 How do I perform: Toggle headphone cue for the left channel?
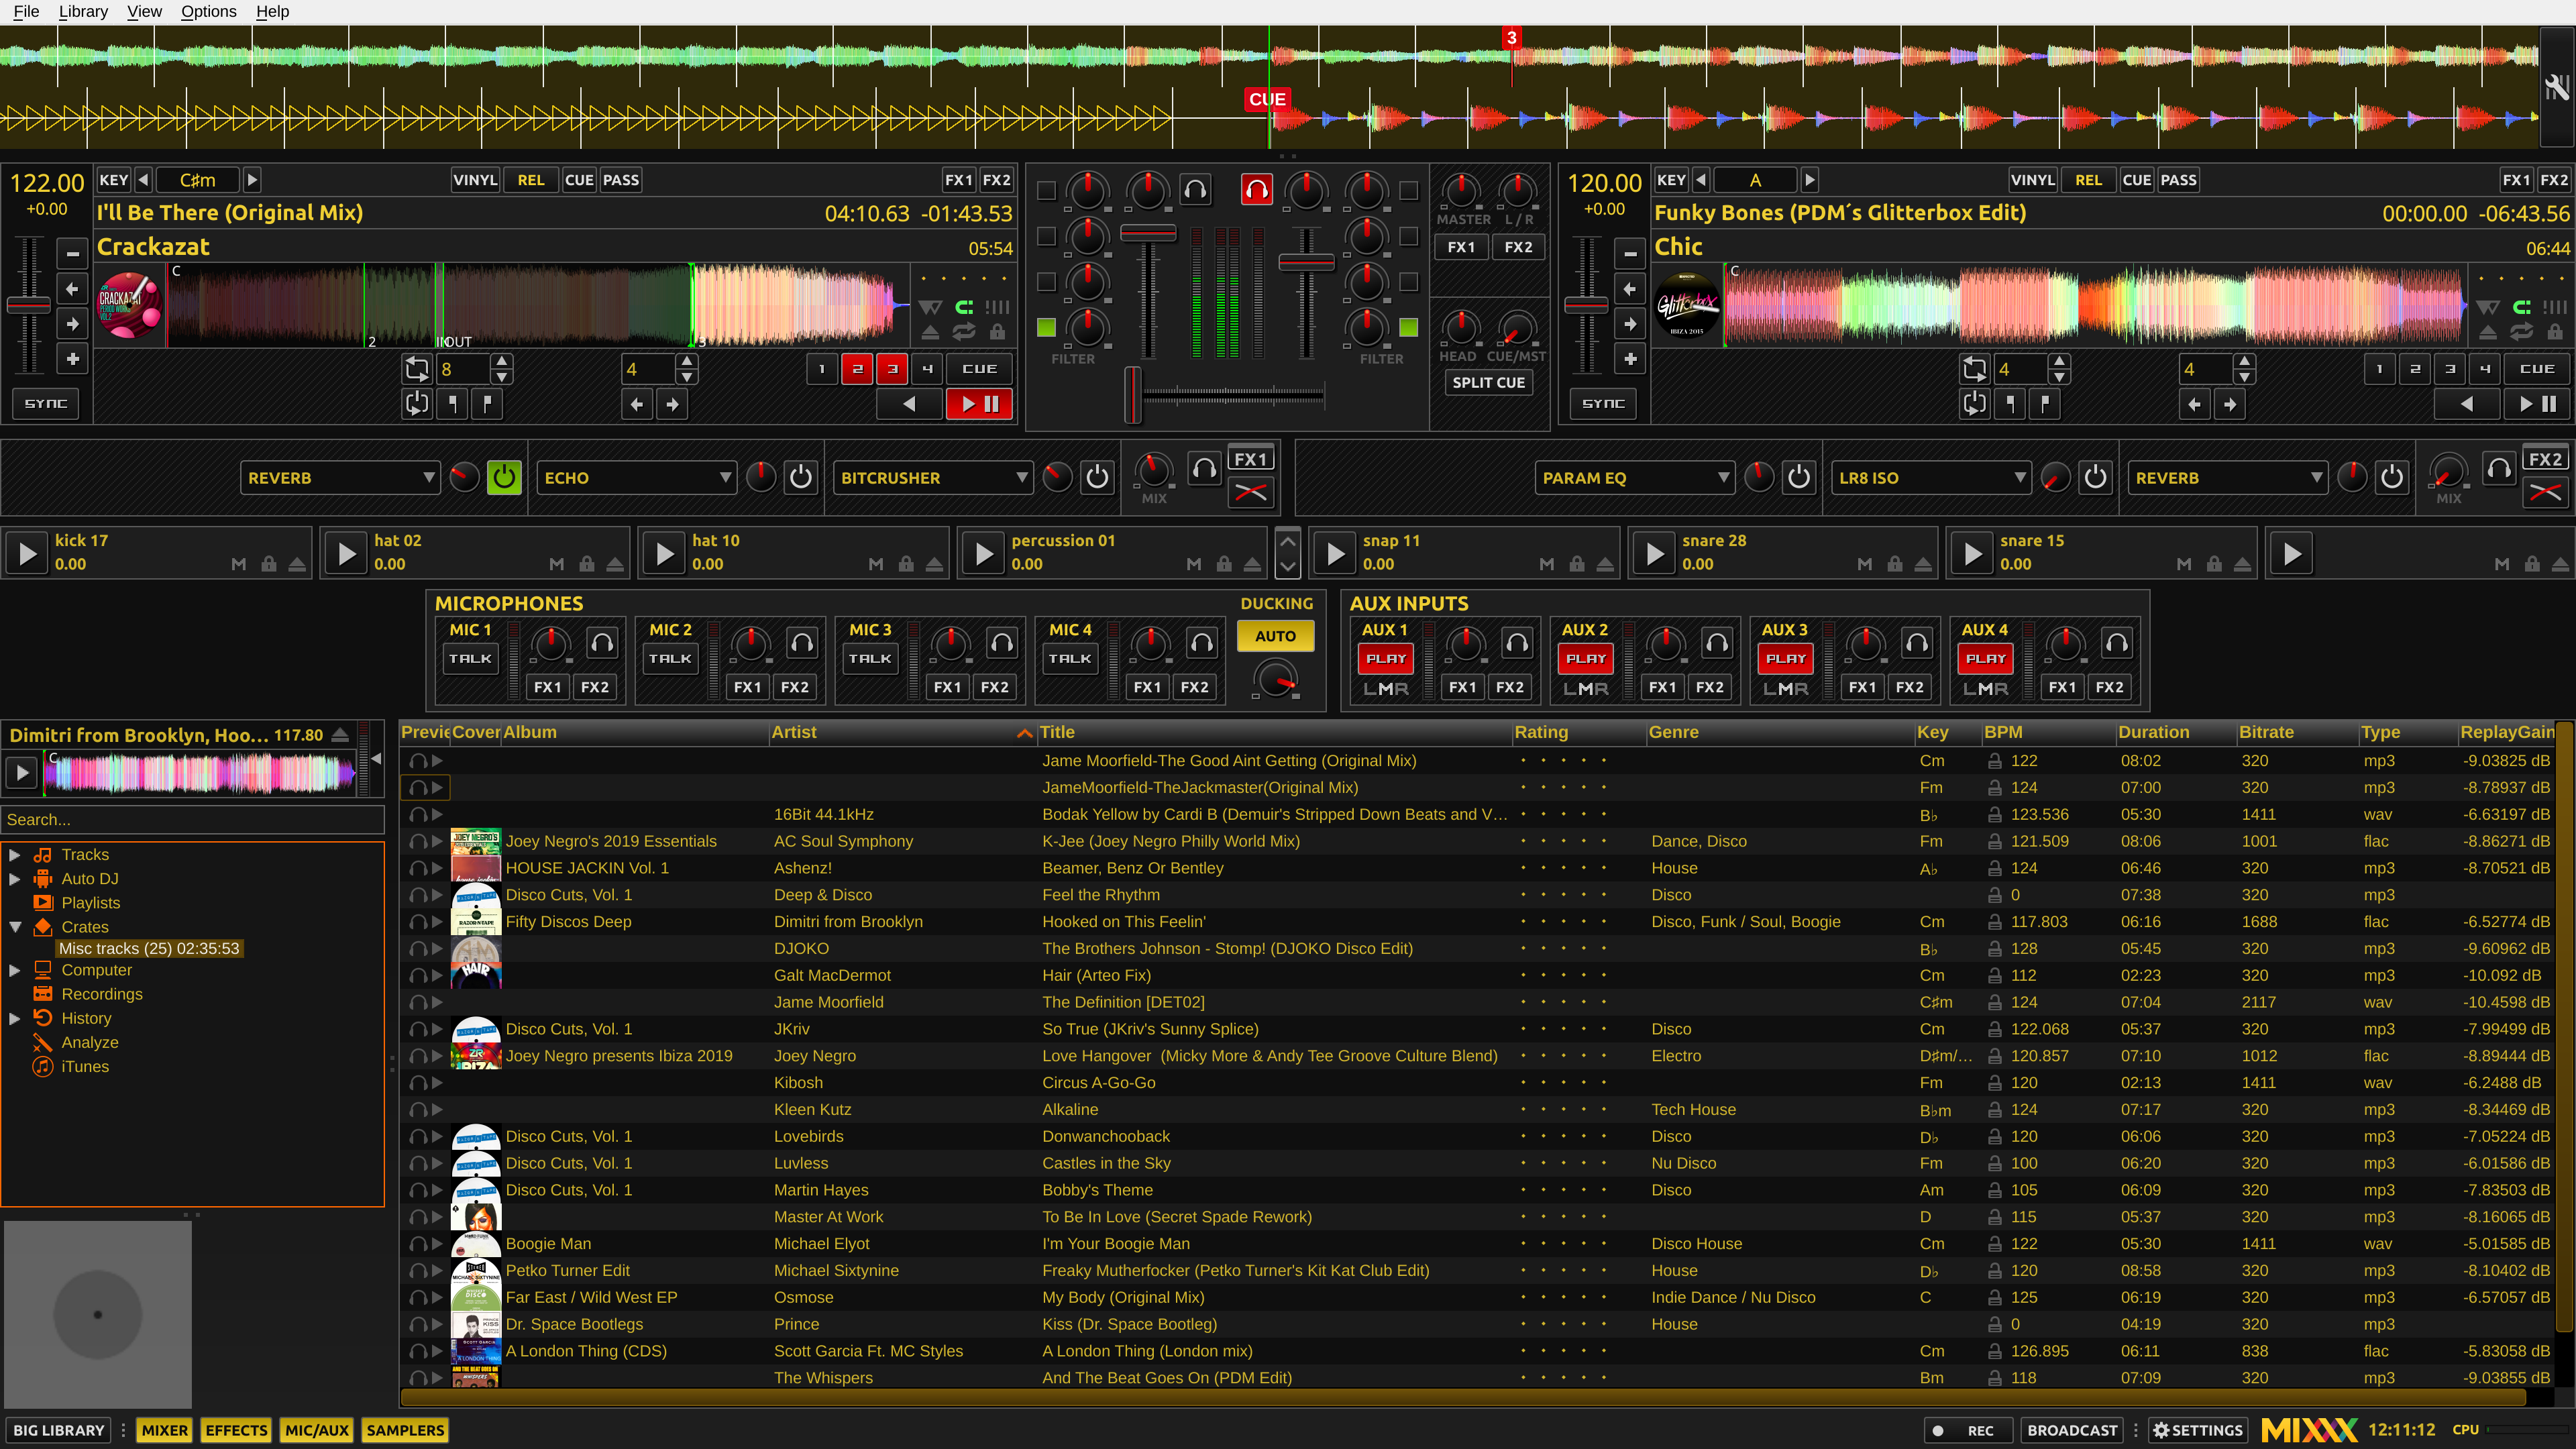coord(1195,189)
